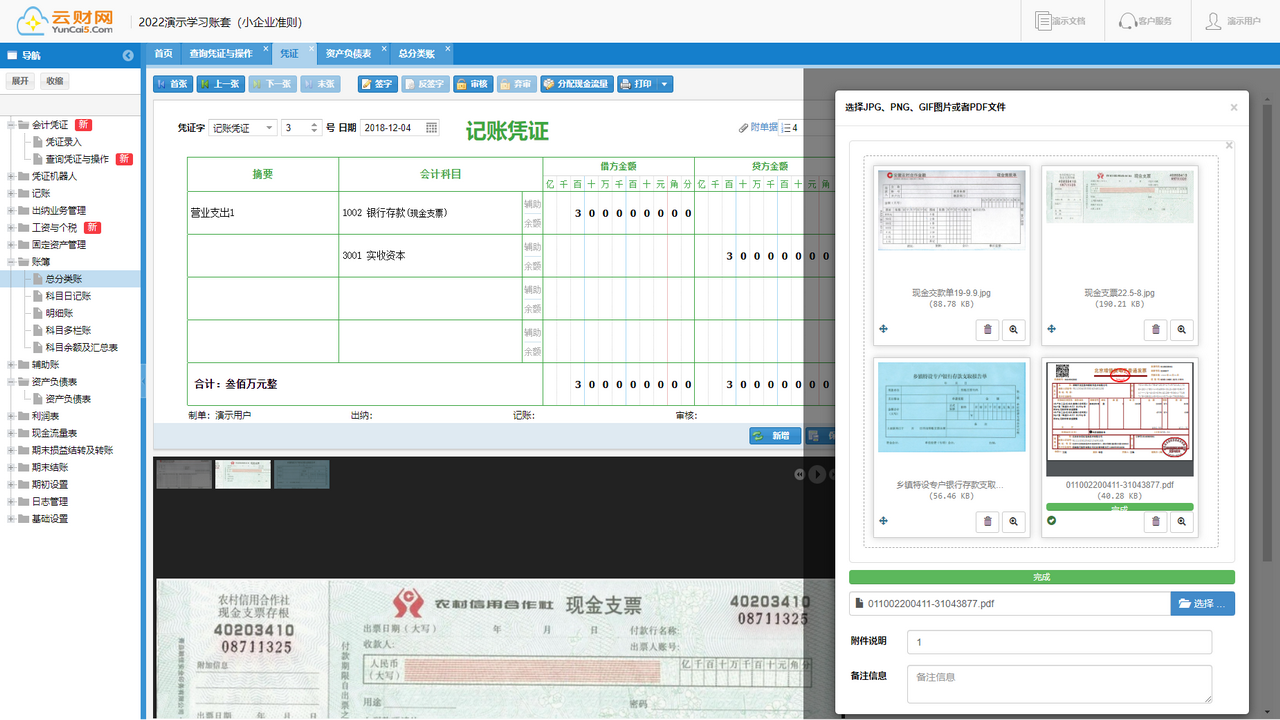Image resolution: width=1280 pixels, height=720 pixels.
Task: Click the move crosshair on 现金交款单 attachment
Action: click(883, 329)
